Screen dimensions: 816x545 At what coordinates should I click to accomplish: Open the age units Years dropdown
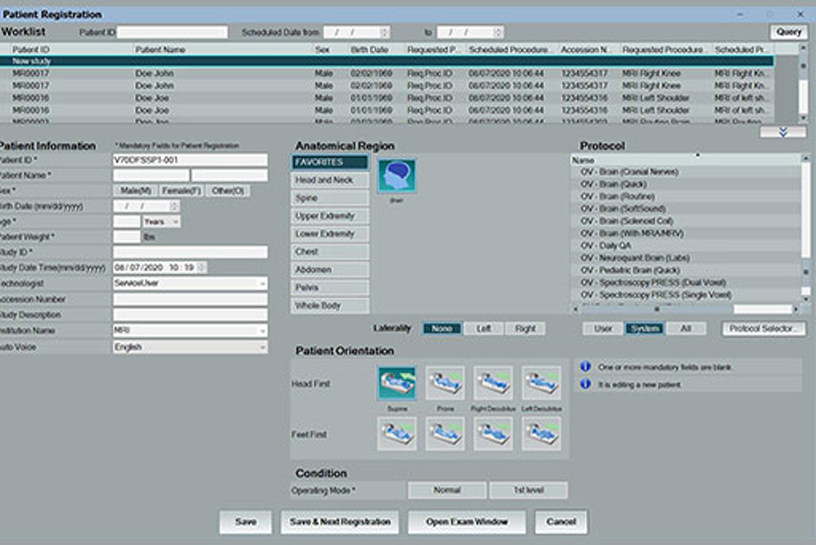[x=161, y=221]
